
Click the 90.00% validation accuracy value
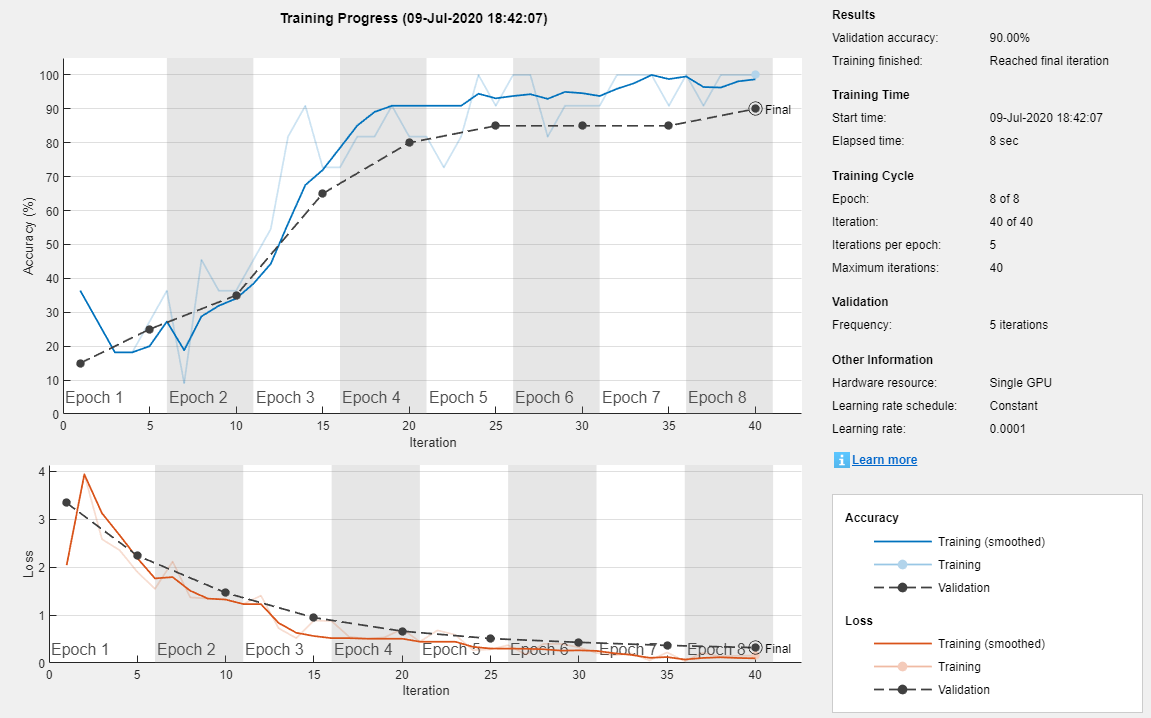point(1009,38)
